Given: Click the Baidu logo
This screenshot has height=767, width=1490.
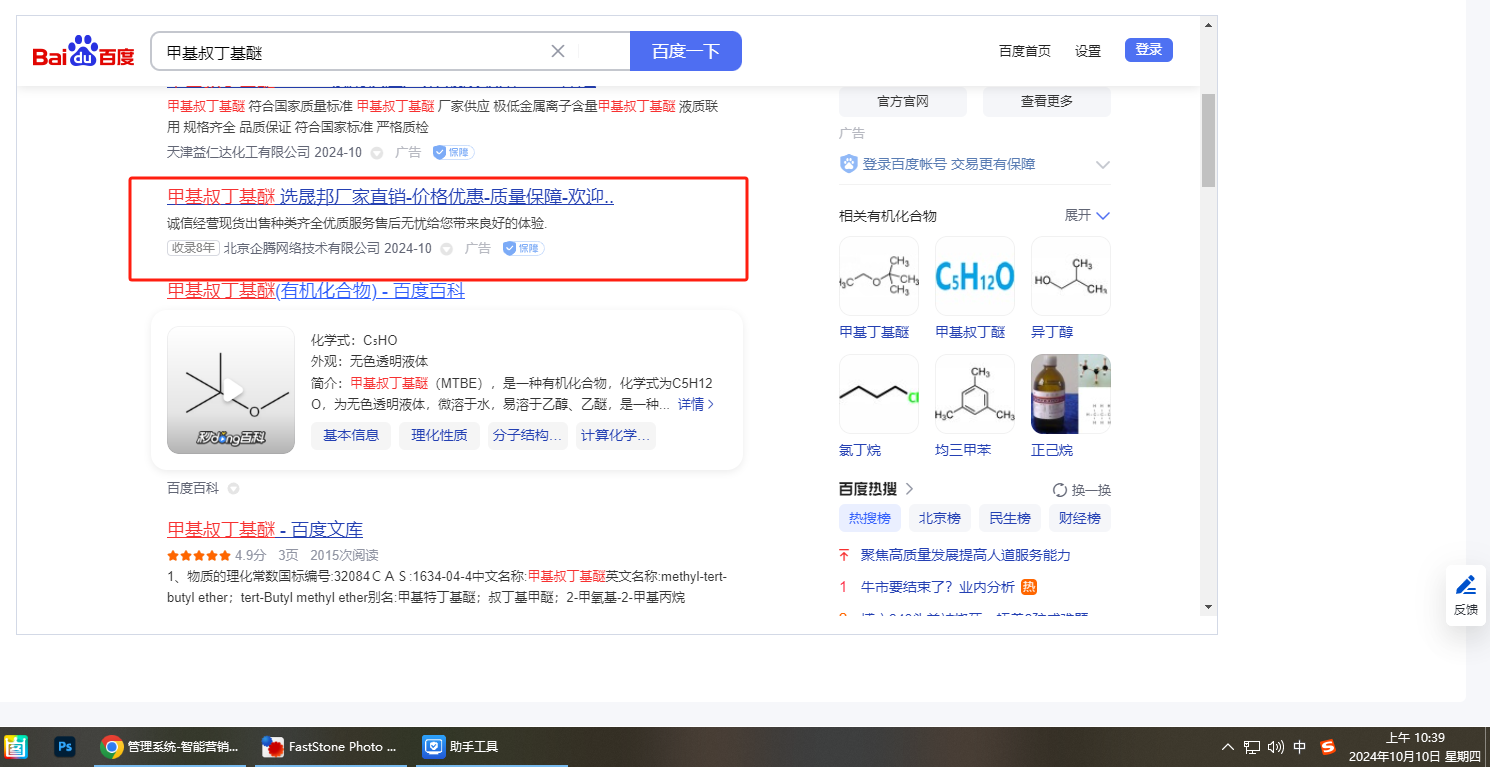Looking at the screenshot, I should coord(83,52).
